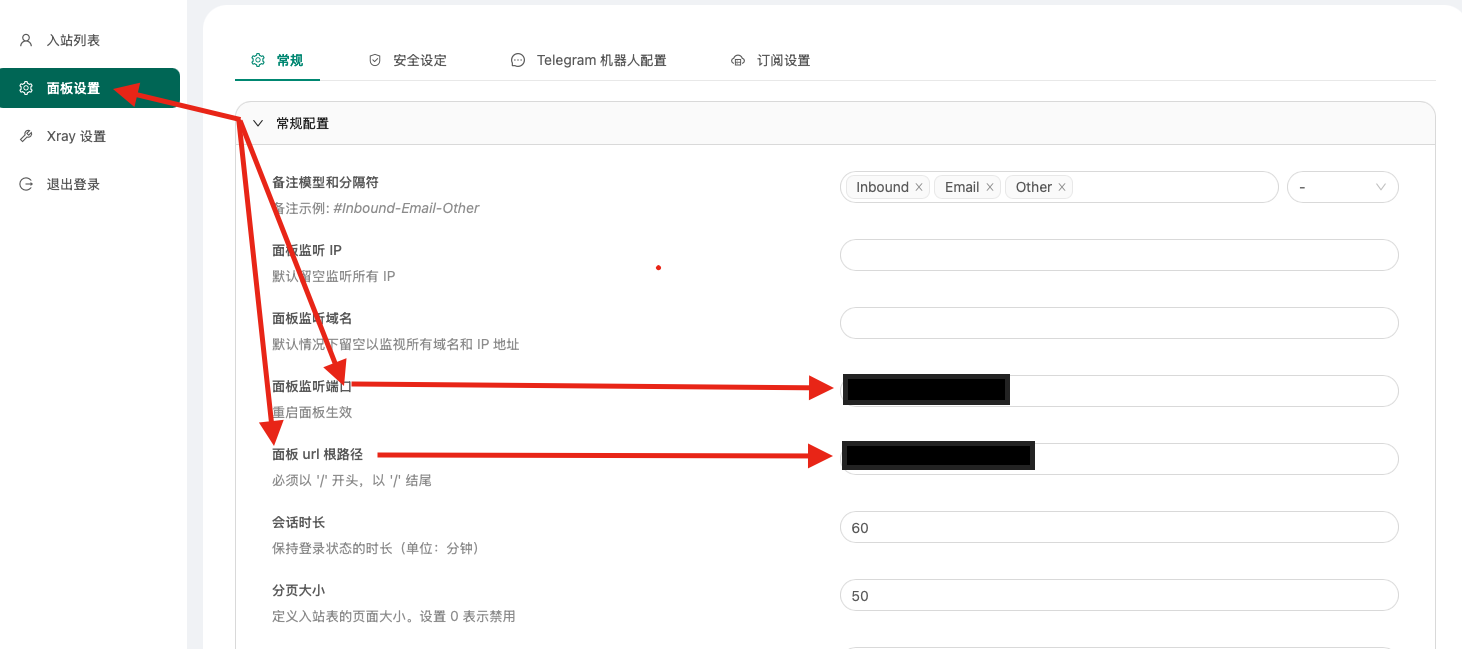This screenshot has height=649, width=1462.
Task: Remove the Inbound tag with its × icon
Action: pyautogui.click(x=919, y=187)
